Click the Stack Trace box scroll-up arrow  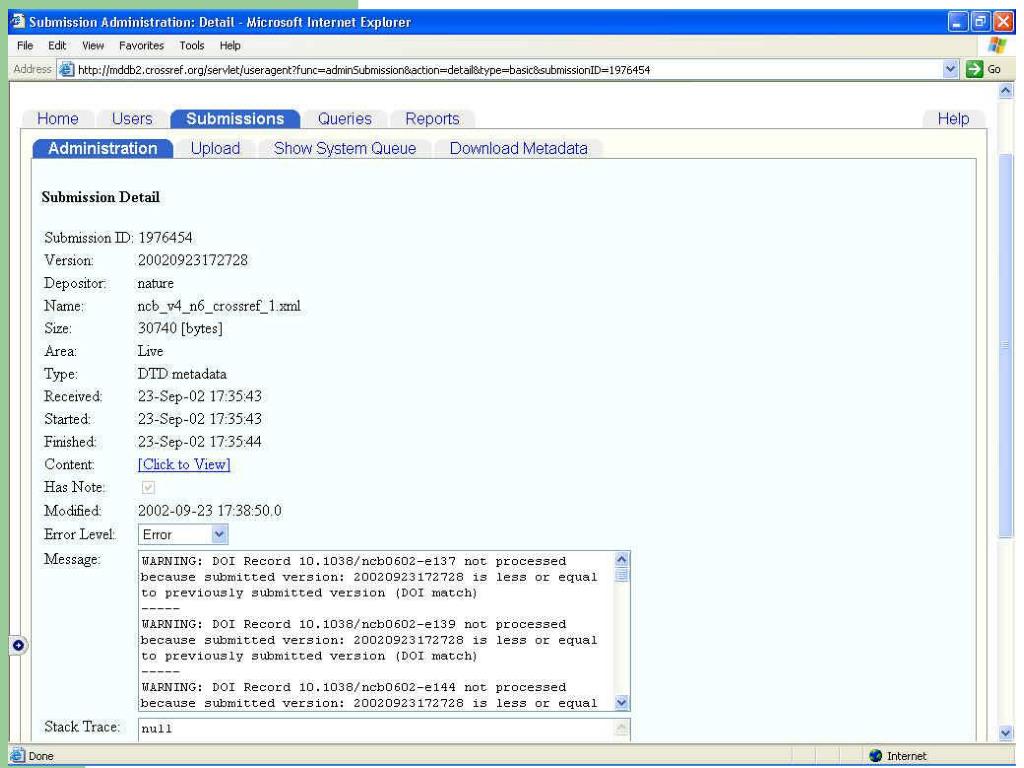(622, 727)
